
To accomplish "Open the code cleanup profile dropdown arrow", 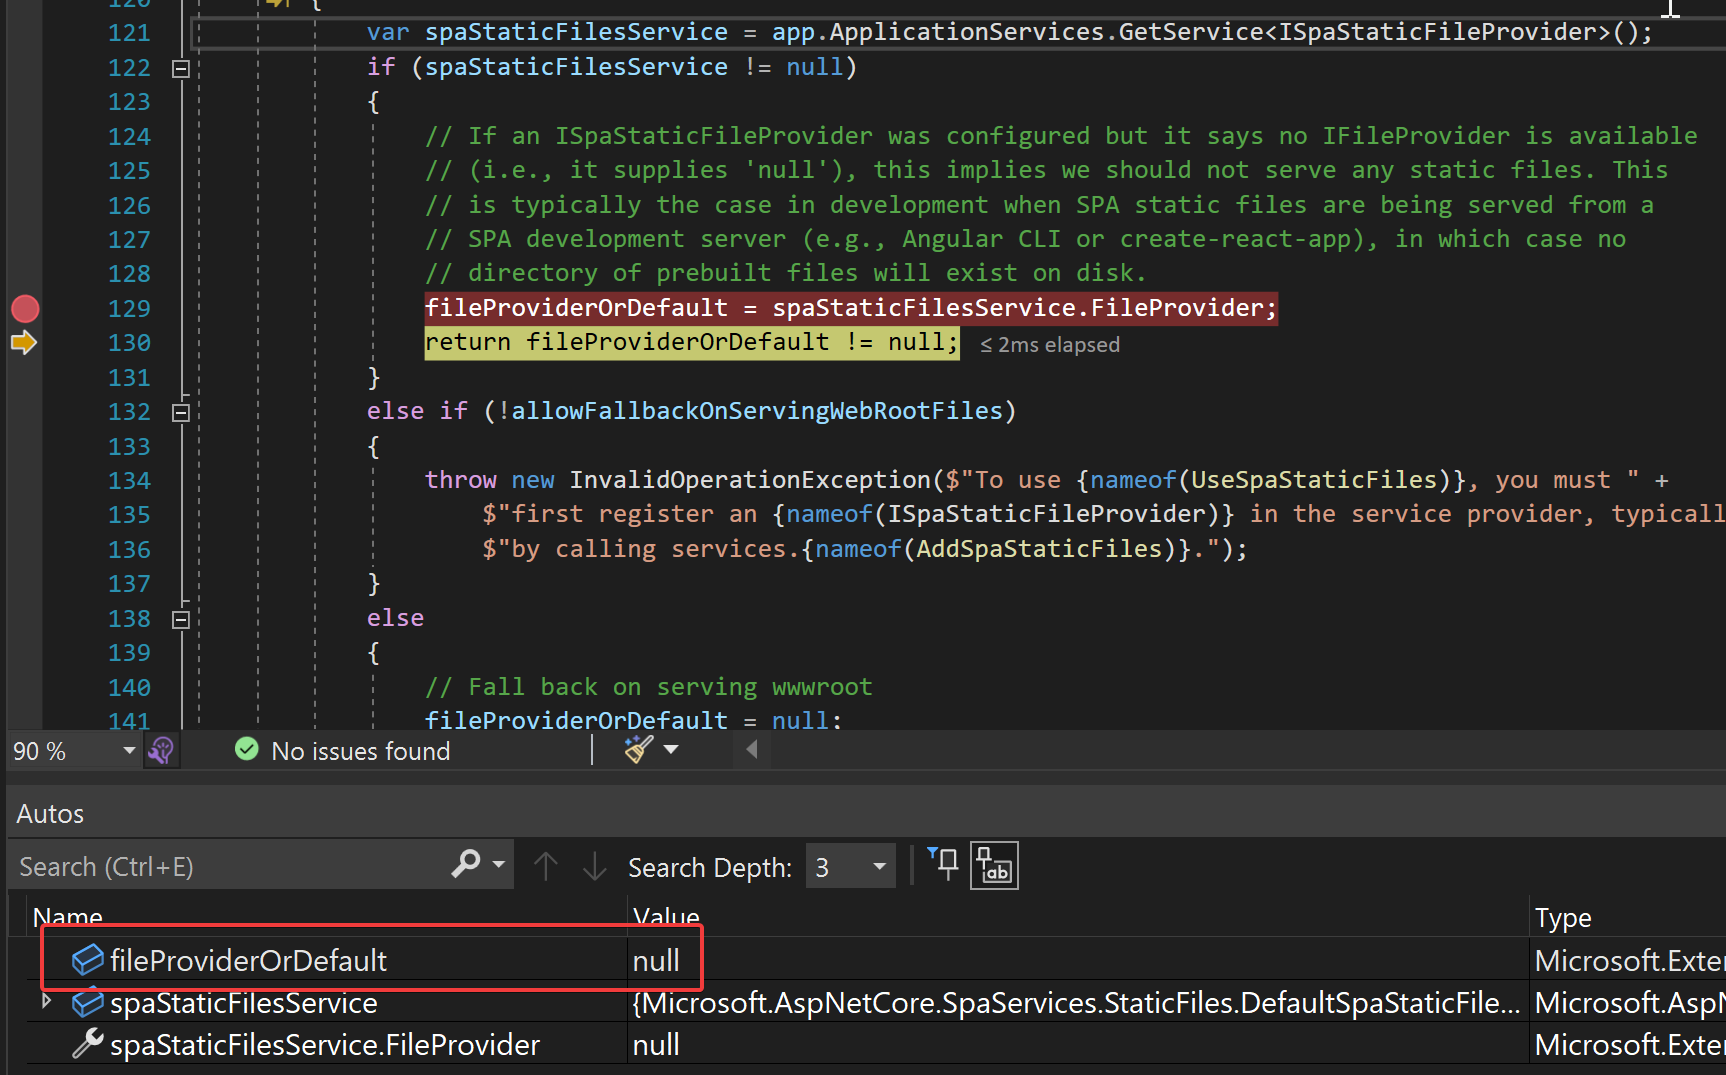I will pyautogui.click(x=671, y=749).
